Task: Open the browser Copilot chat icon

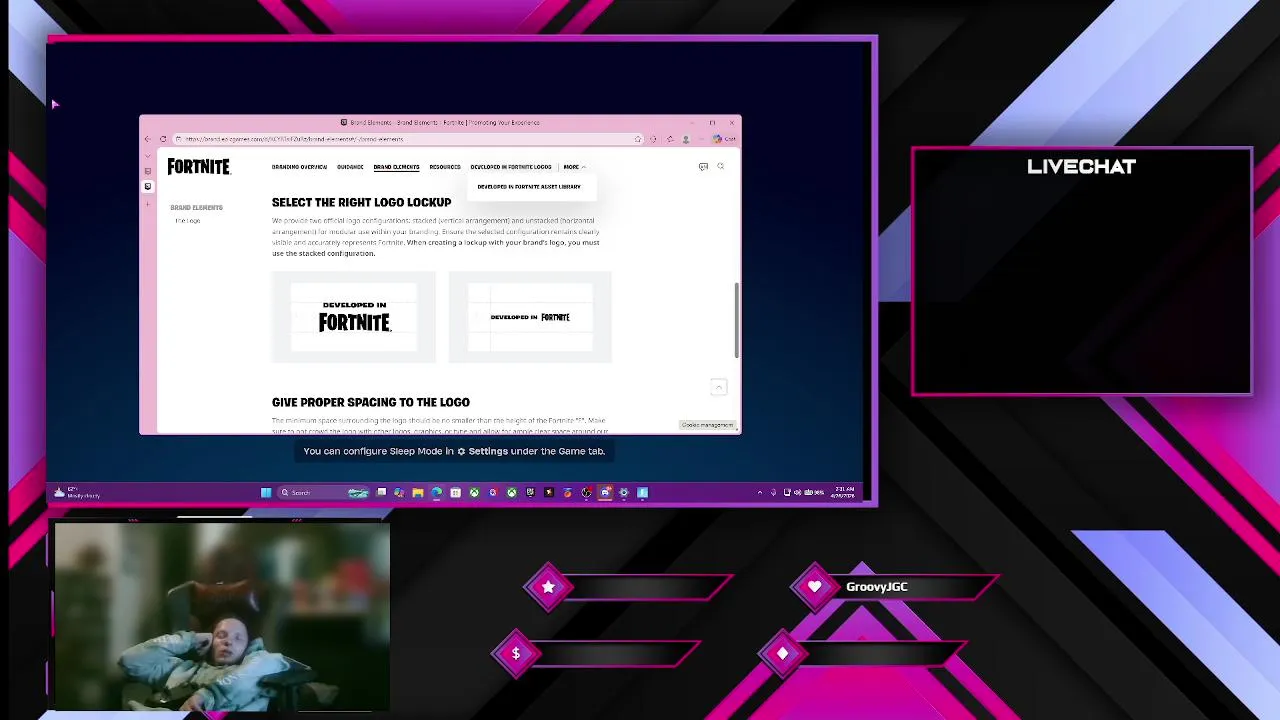Action: 726,139
